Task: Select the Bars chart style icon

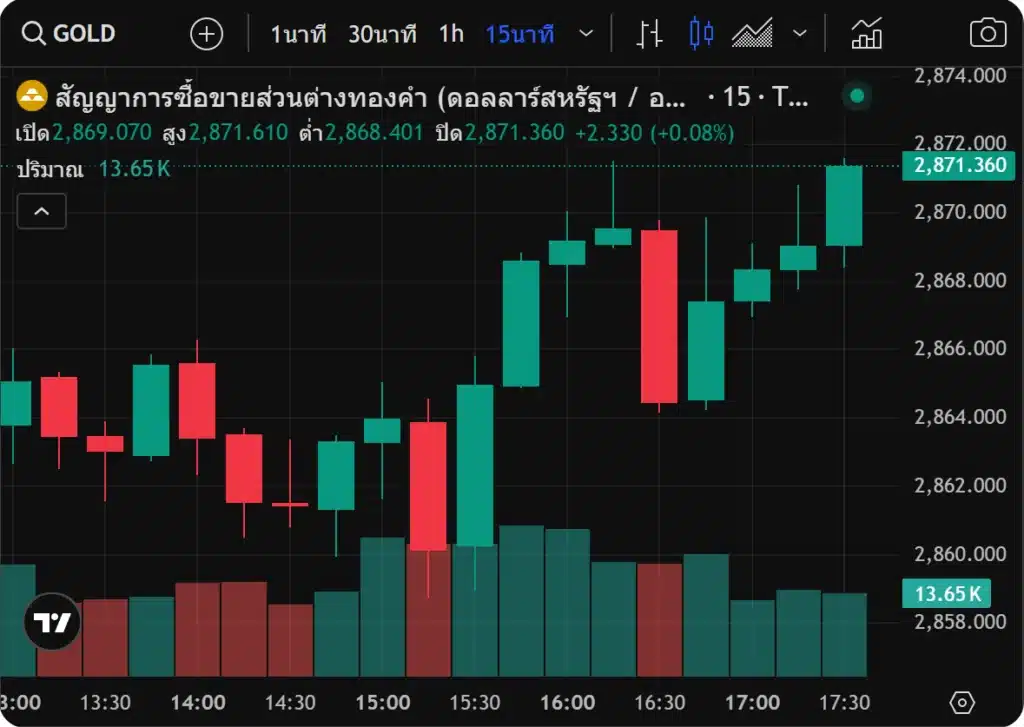Action: pos(650,34)
